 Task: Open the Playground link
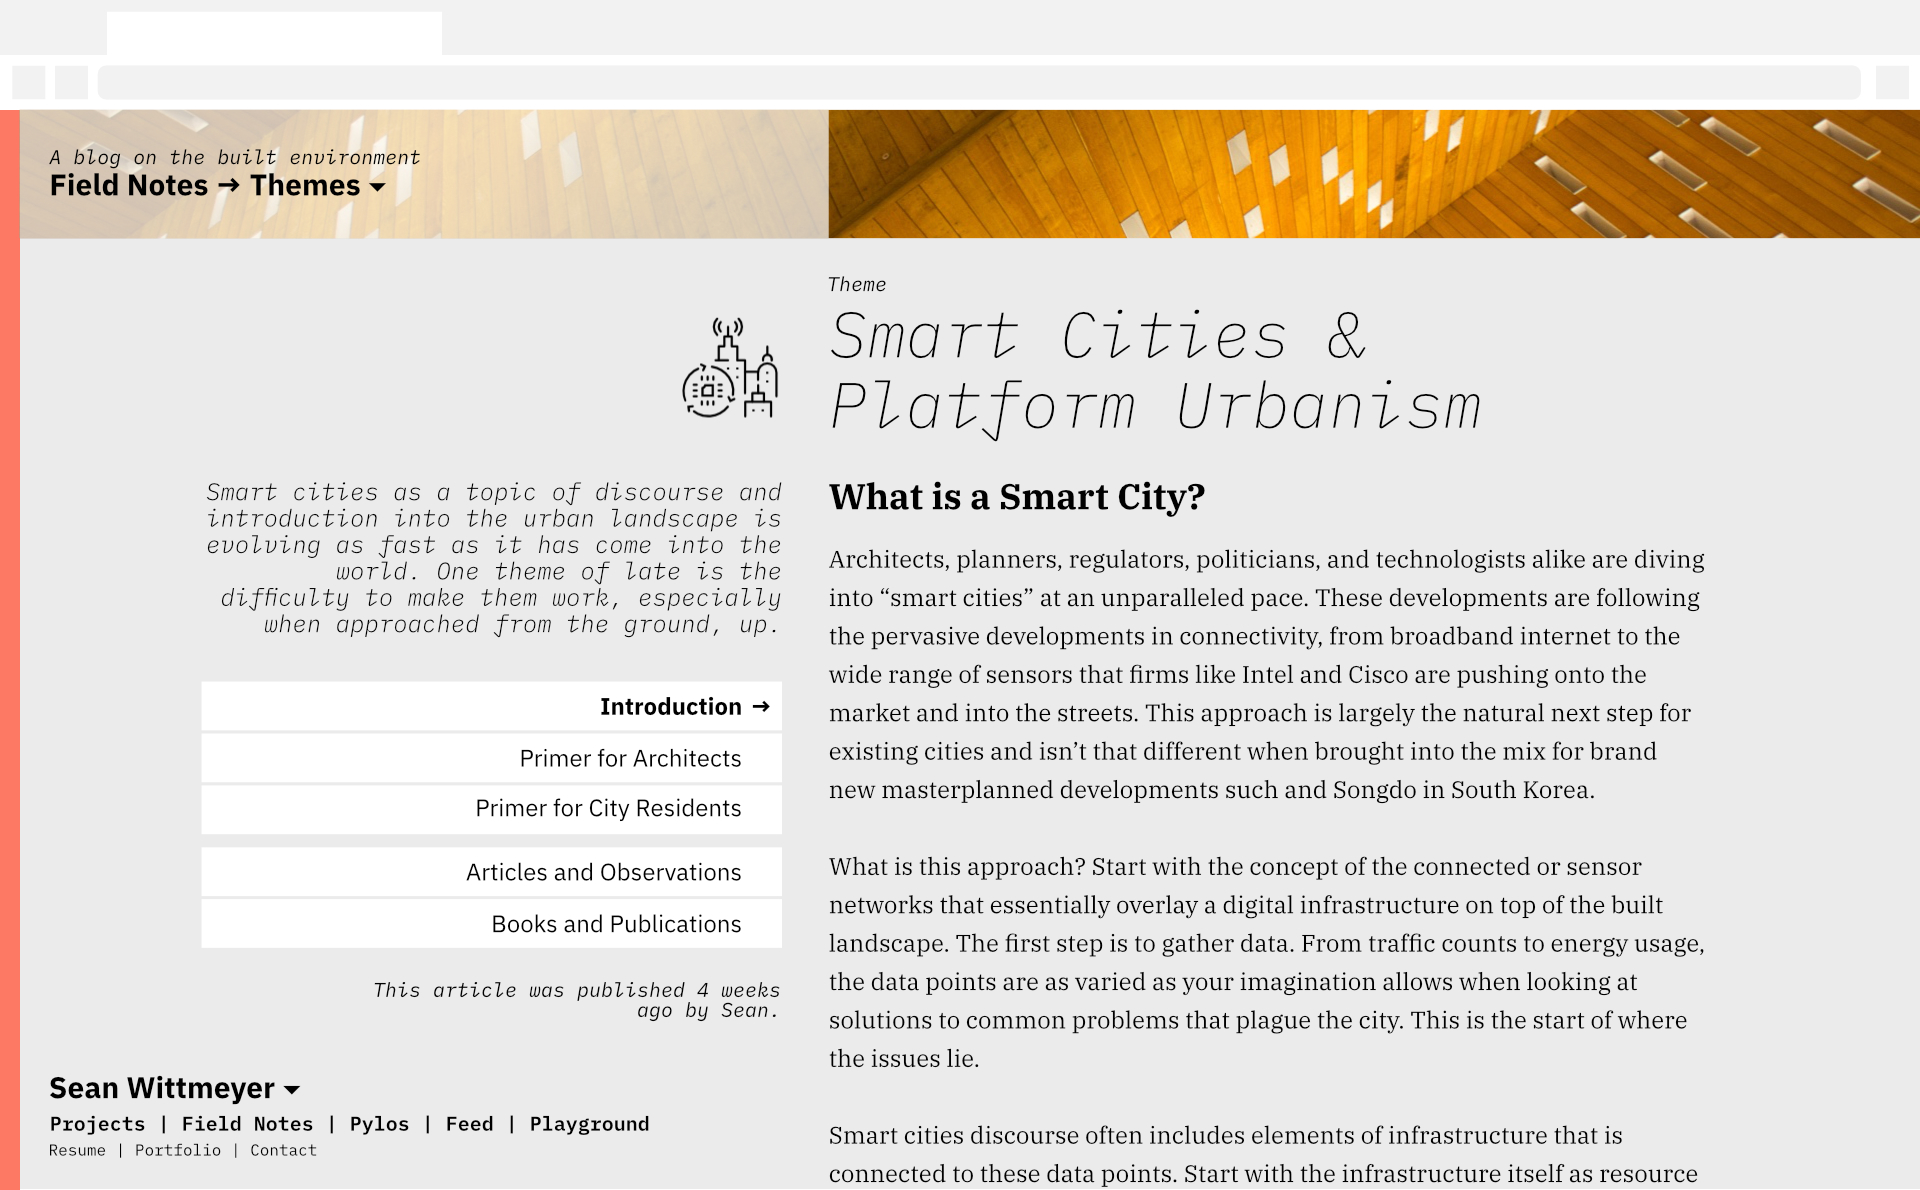589,1124
